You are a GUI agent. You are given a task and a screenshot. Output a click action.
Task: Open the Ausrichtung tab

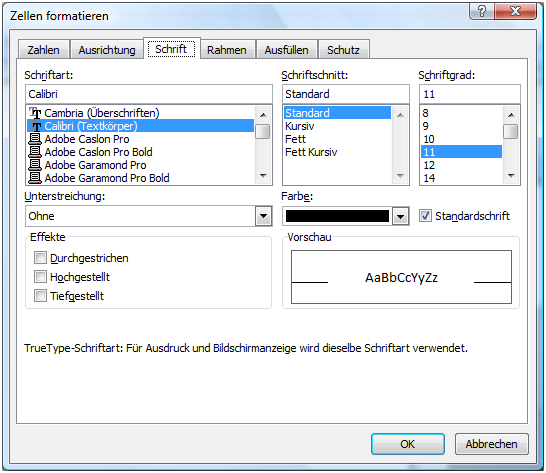[107, 49]
